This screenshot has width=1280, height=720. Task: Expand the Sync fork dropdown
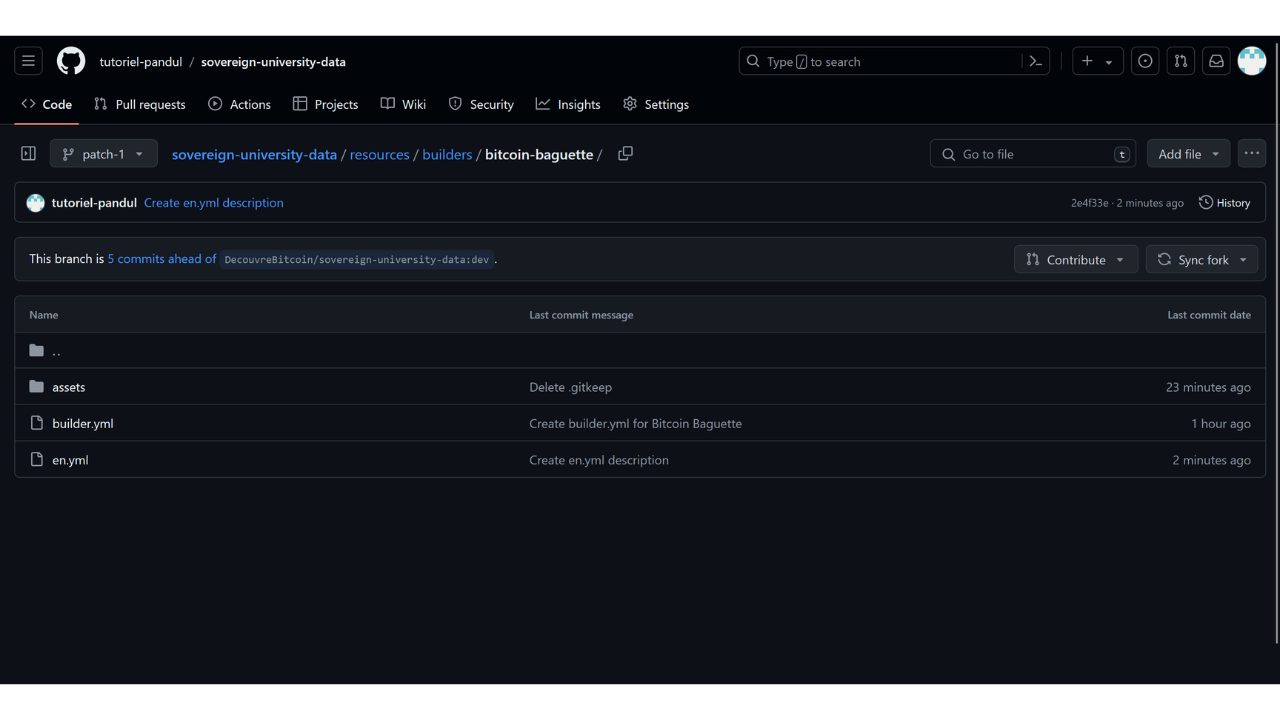pos(1202,260)
